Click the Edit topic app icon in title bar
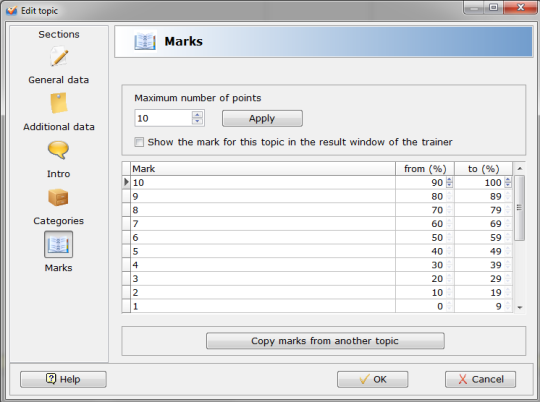Image resolution: width=540 pixels, height=402 pixels. [11, 10]
